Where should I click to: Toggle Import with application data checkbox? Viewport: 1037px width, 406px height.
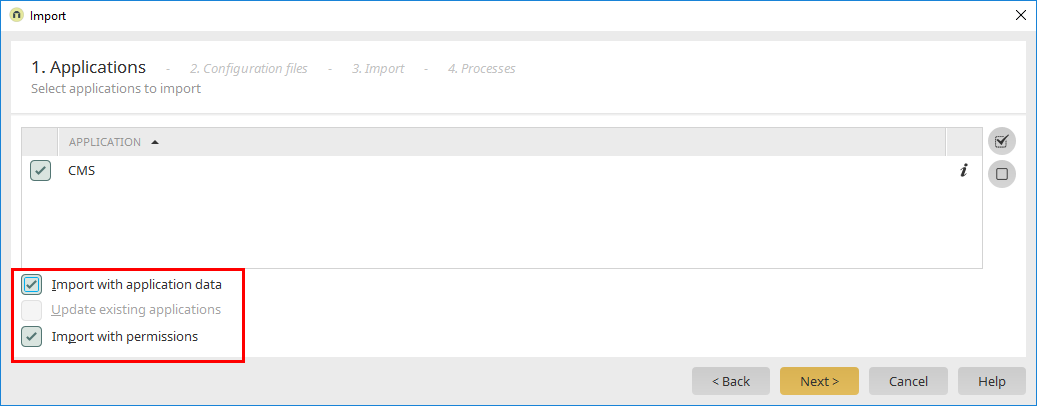[x=31, y=285]
